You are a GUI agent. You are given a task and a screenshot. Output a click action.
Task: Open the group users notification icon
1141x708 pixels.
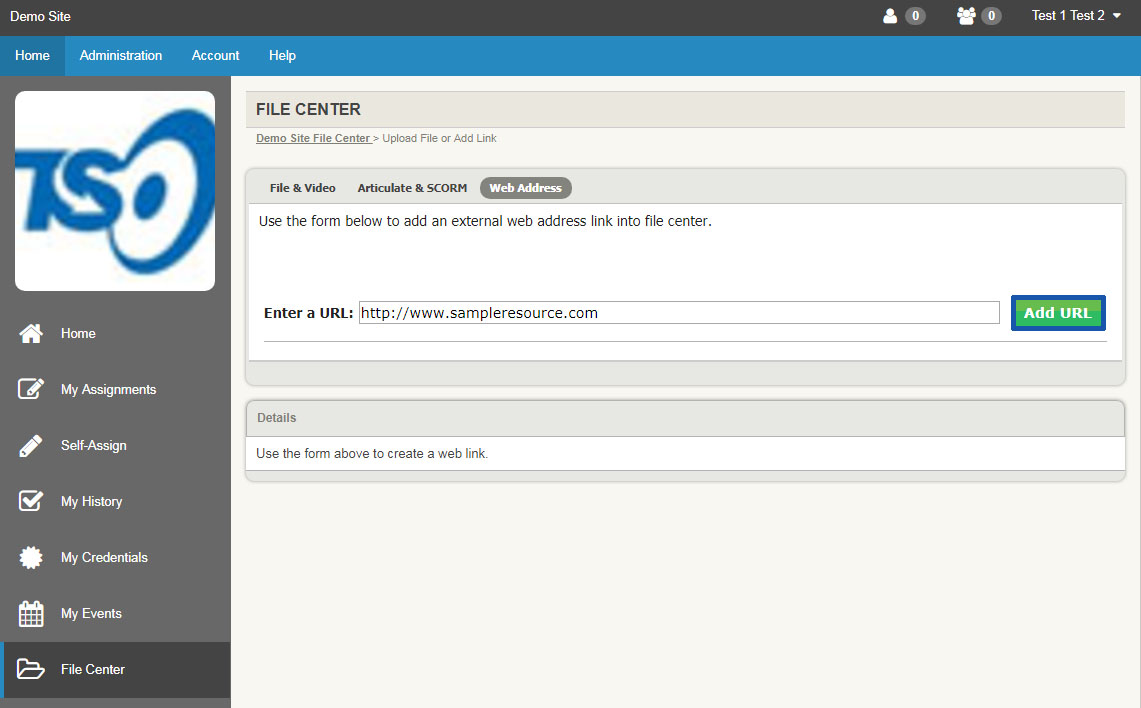click(966, 16)
